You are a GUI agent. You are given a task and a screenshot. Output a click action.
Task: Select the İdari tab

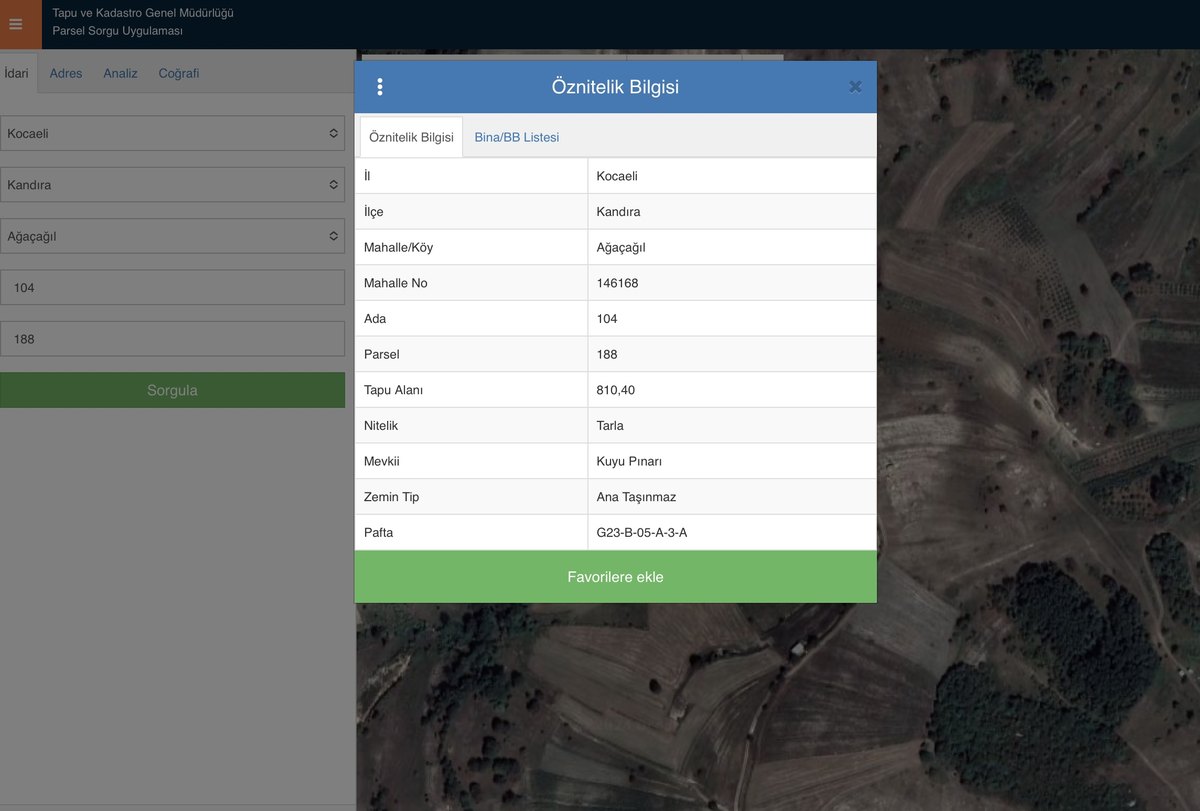point(17,73)
